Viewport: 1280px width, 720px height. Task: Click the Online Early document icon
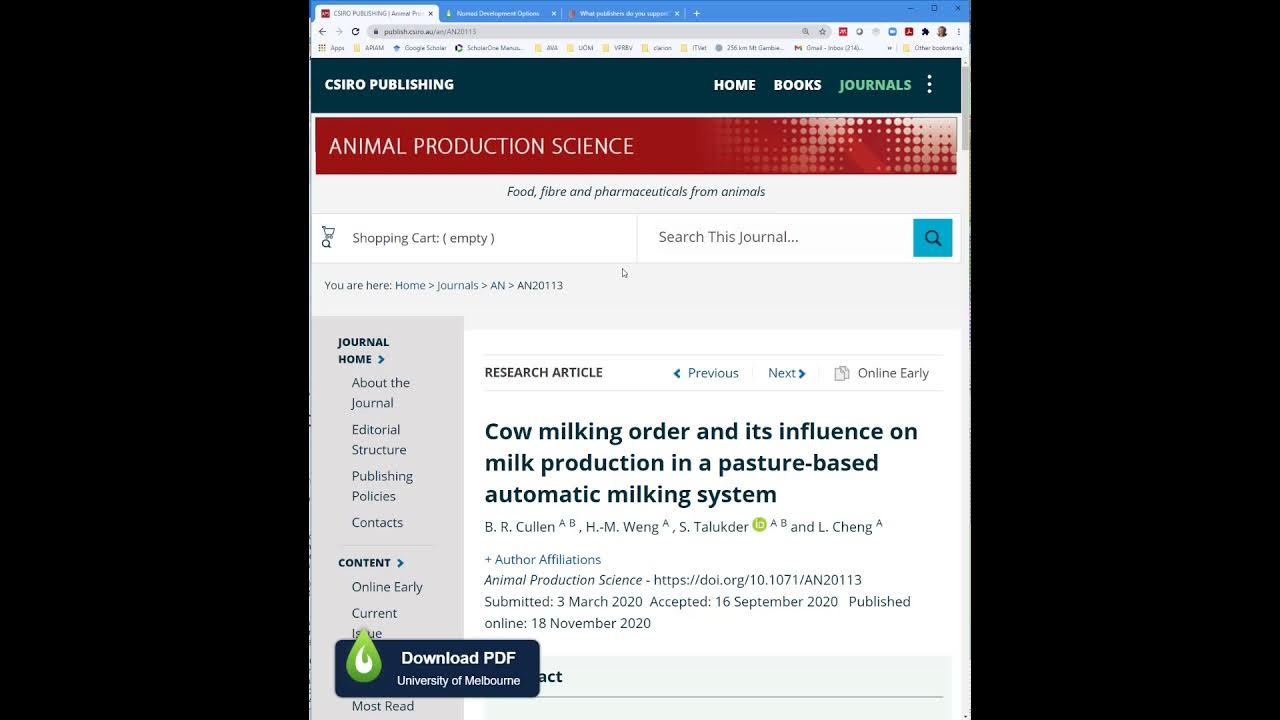(842, 373)
